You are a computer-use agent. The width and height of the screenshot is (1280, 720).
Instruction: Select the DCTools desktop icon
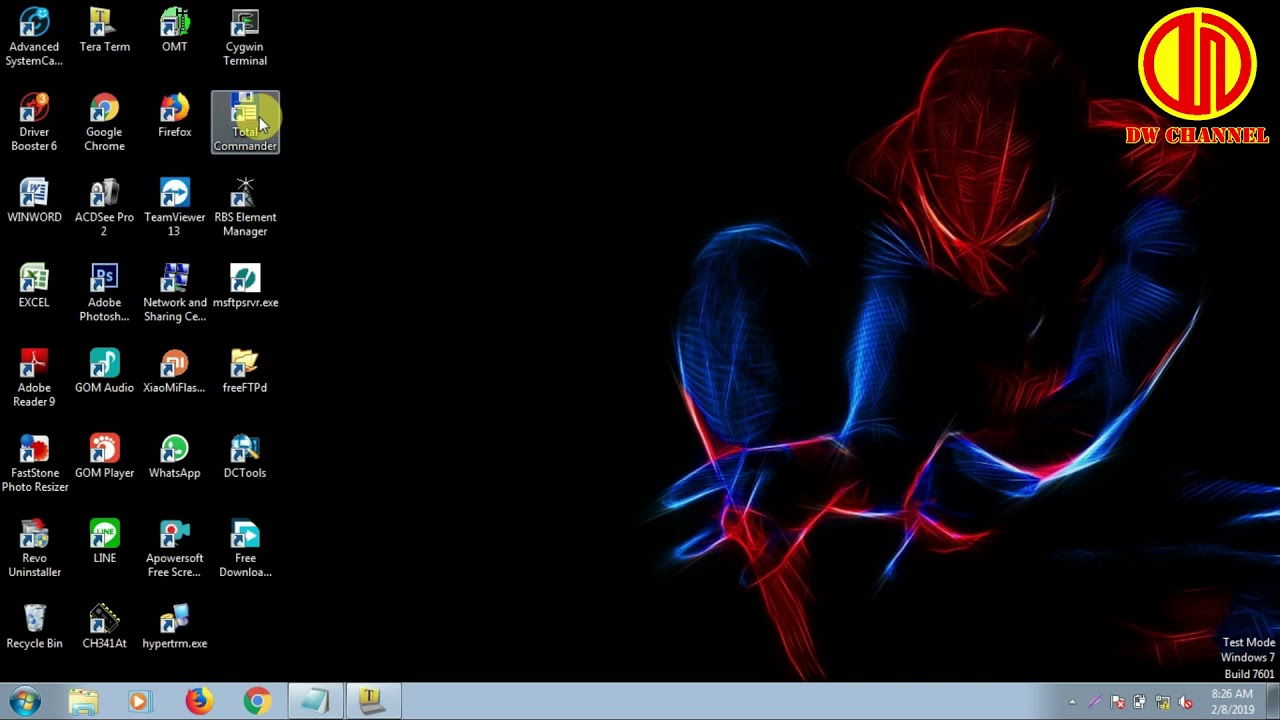click(x=245, y=455)
